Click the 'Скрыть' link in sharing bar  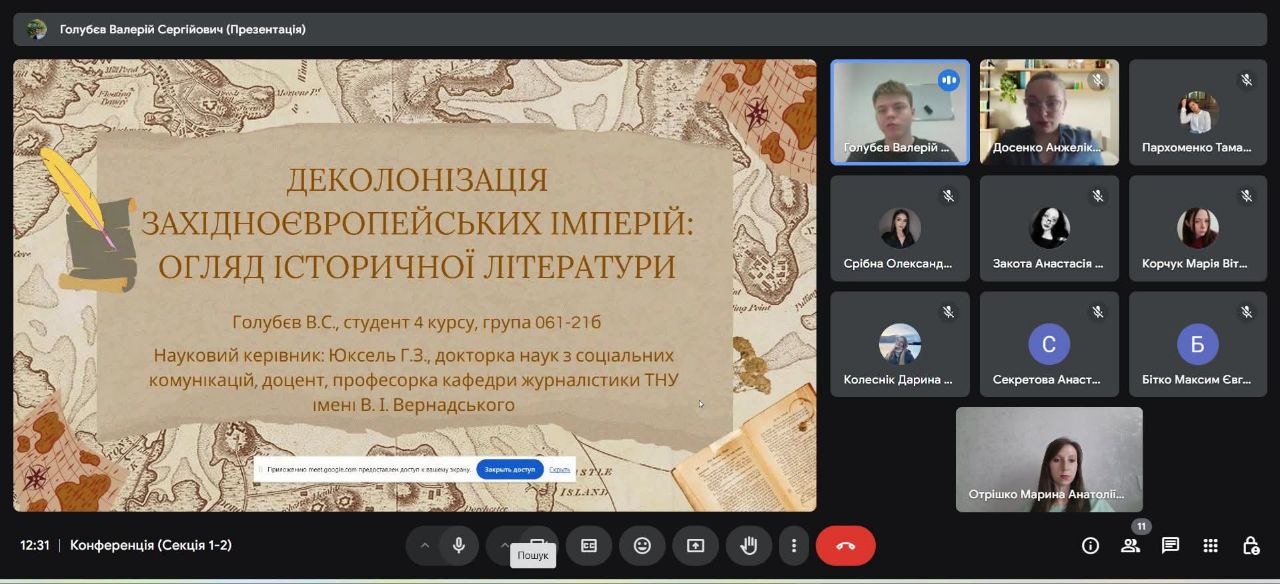pyautogui.click(x=560, y=469)
